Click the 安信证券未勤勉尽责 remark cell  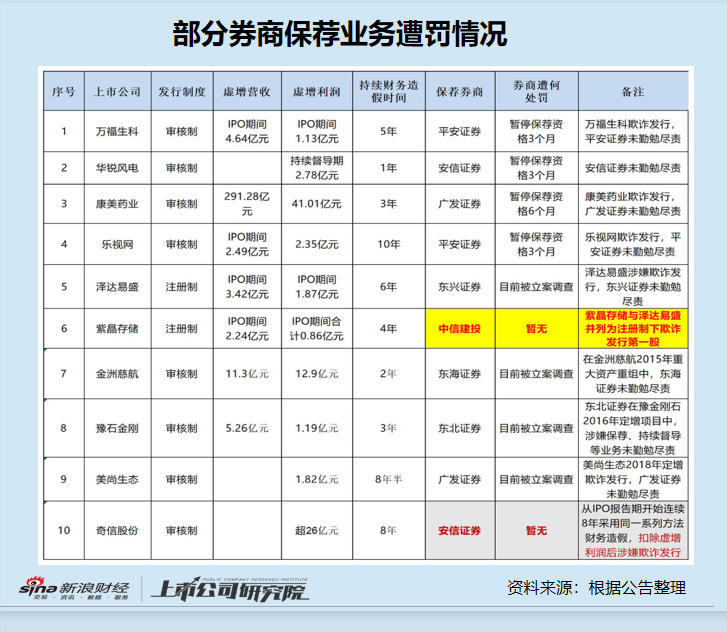point(633,168)
